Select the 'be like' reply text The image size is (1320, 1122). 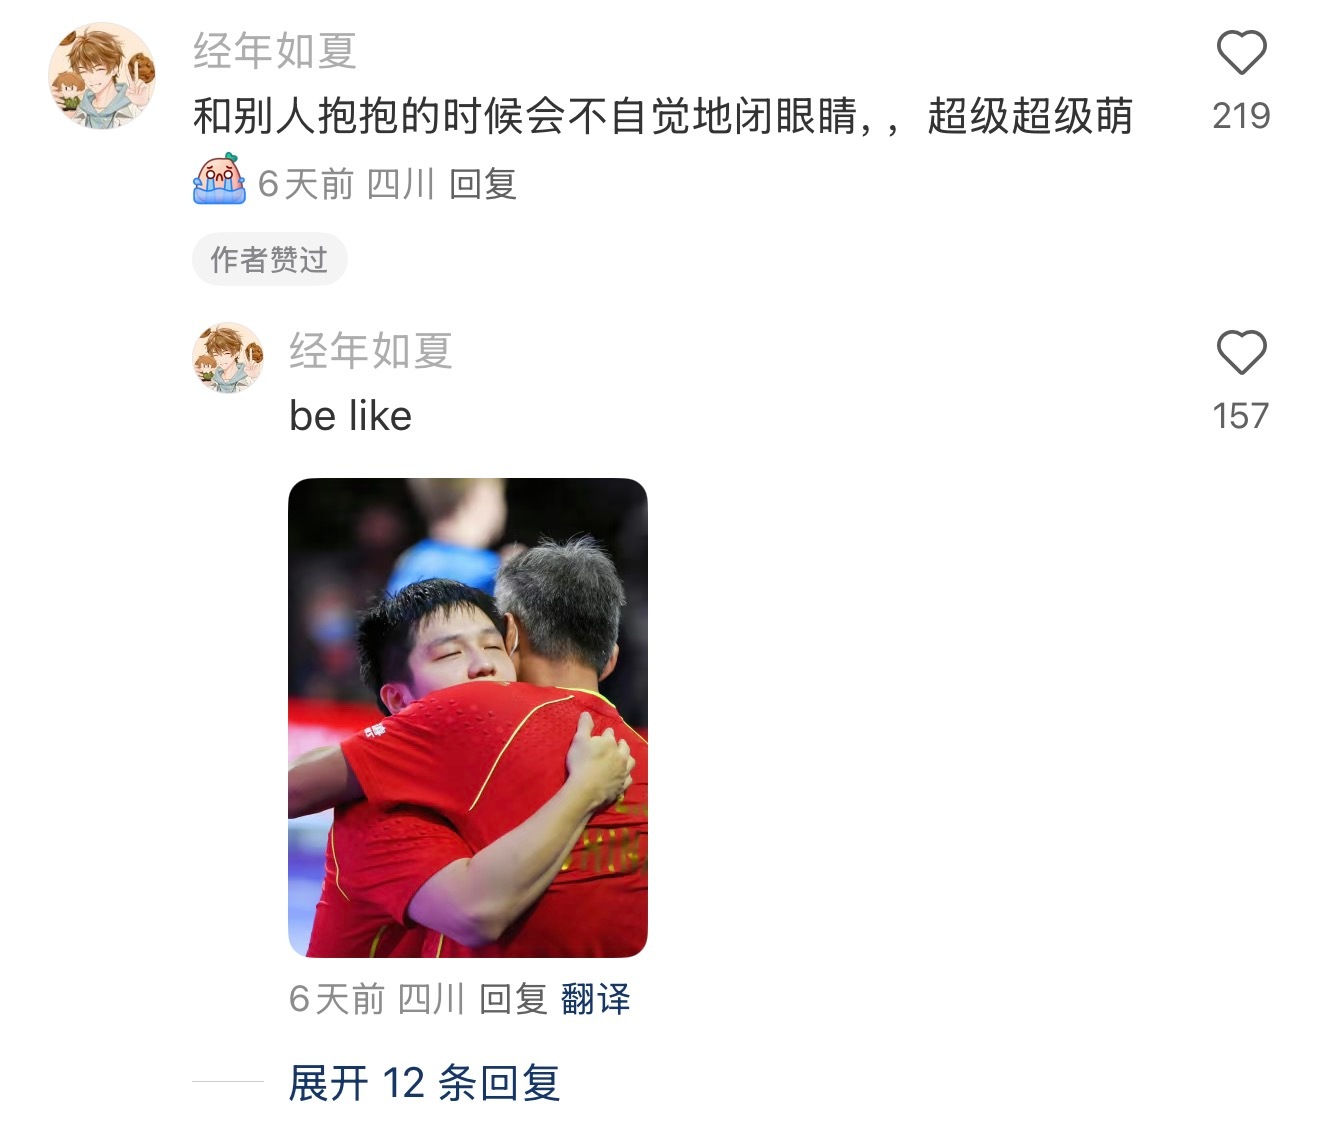(350, 416)
